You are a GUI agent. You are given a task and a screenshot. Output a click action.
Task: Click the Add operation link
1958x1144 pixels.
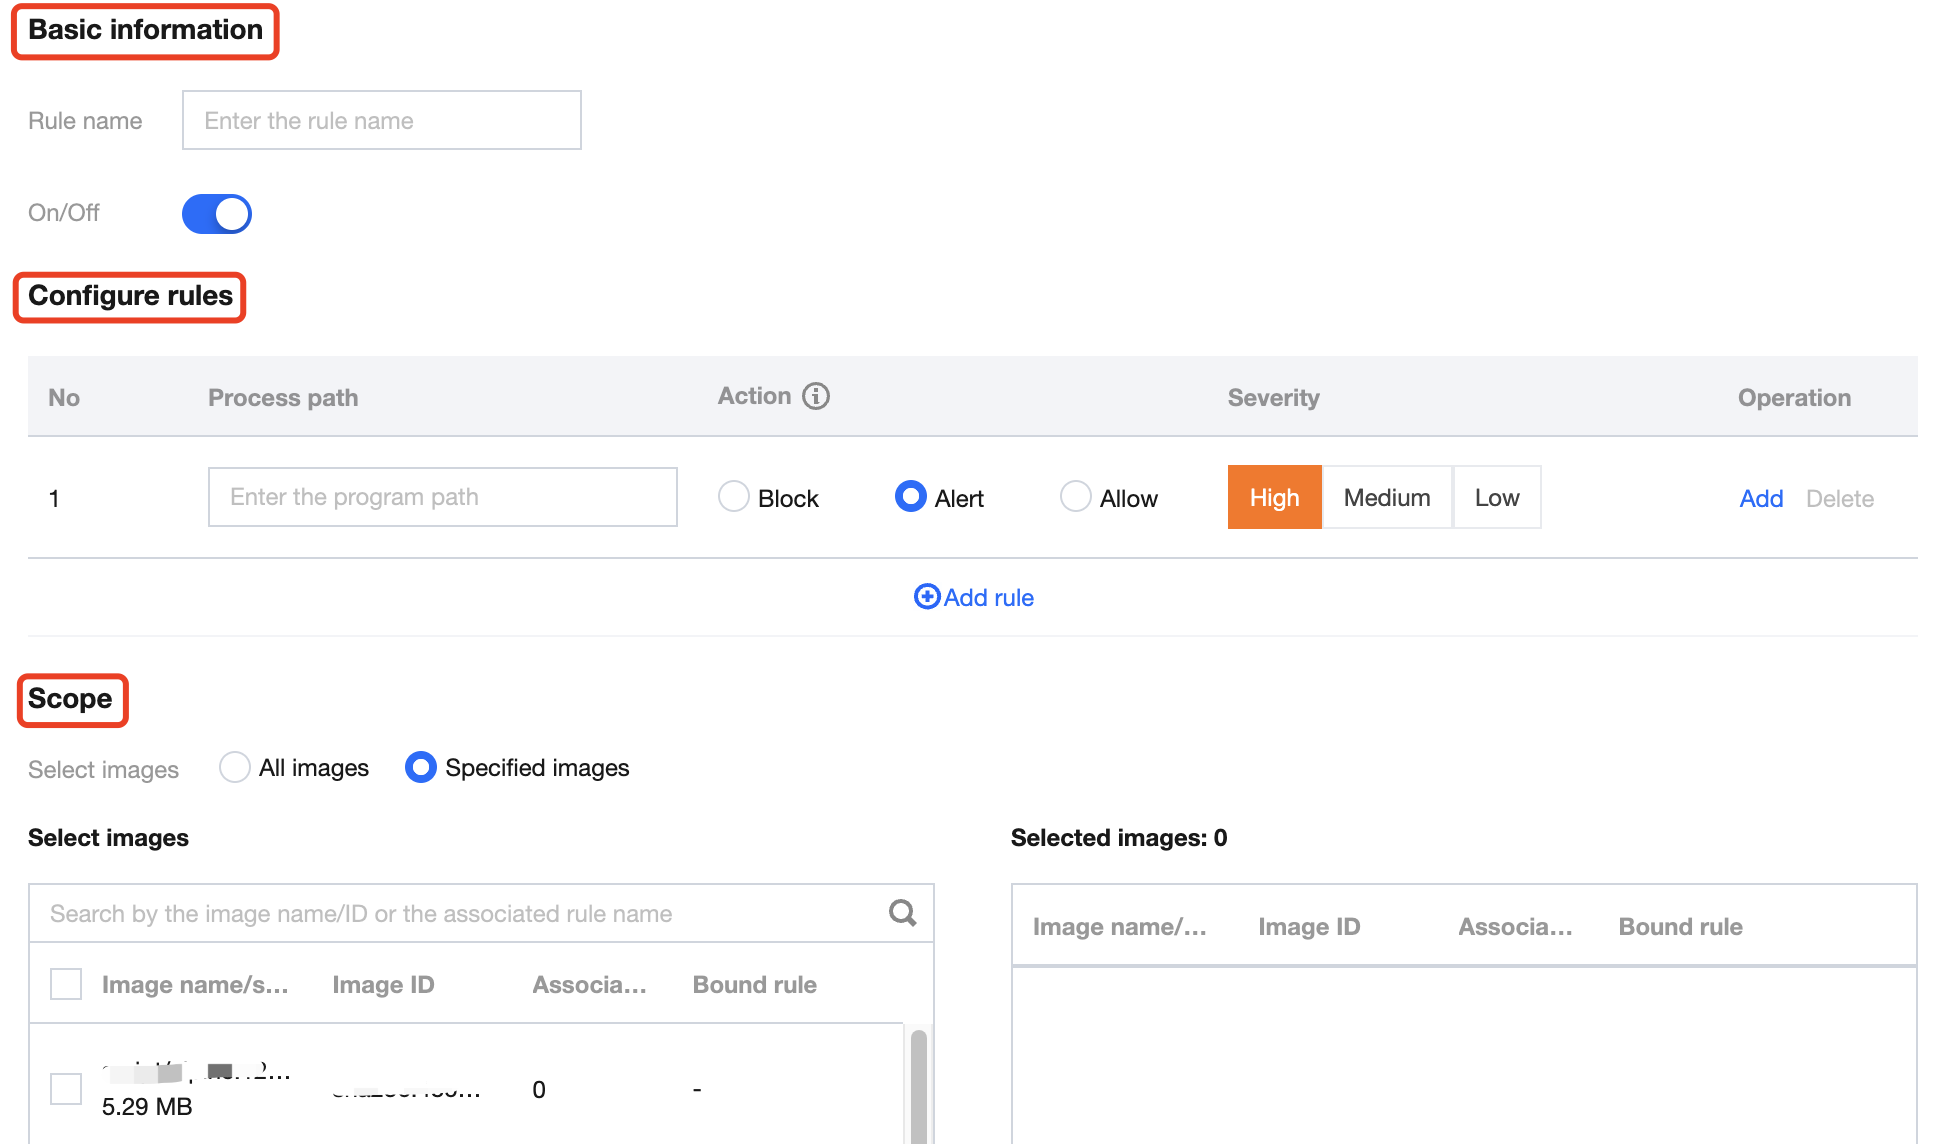click(1761, 498)
